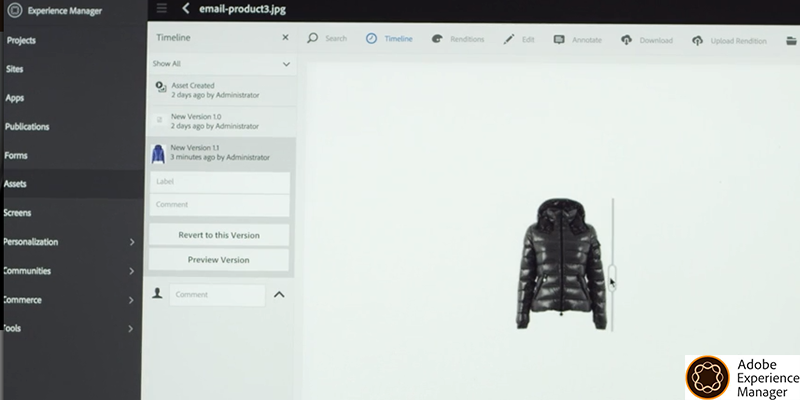Expand the Communities submenu arrow
This screenshot has height=400, width=800.
(132, 271)
